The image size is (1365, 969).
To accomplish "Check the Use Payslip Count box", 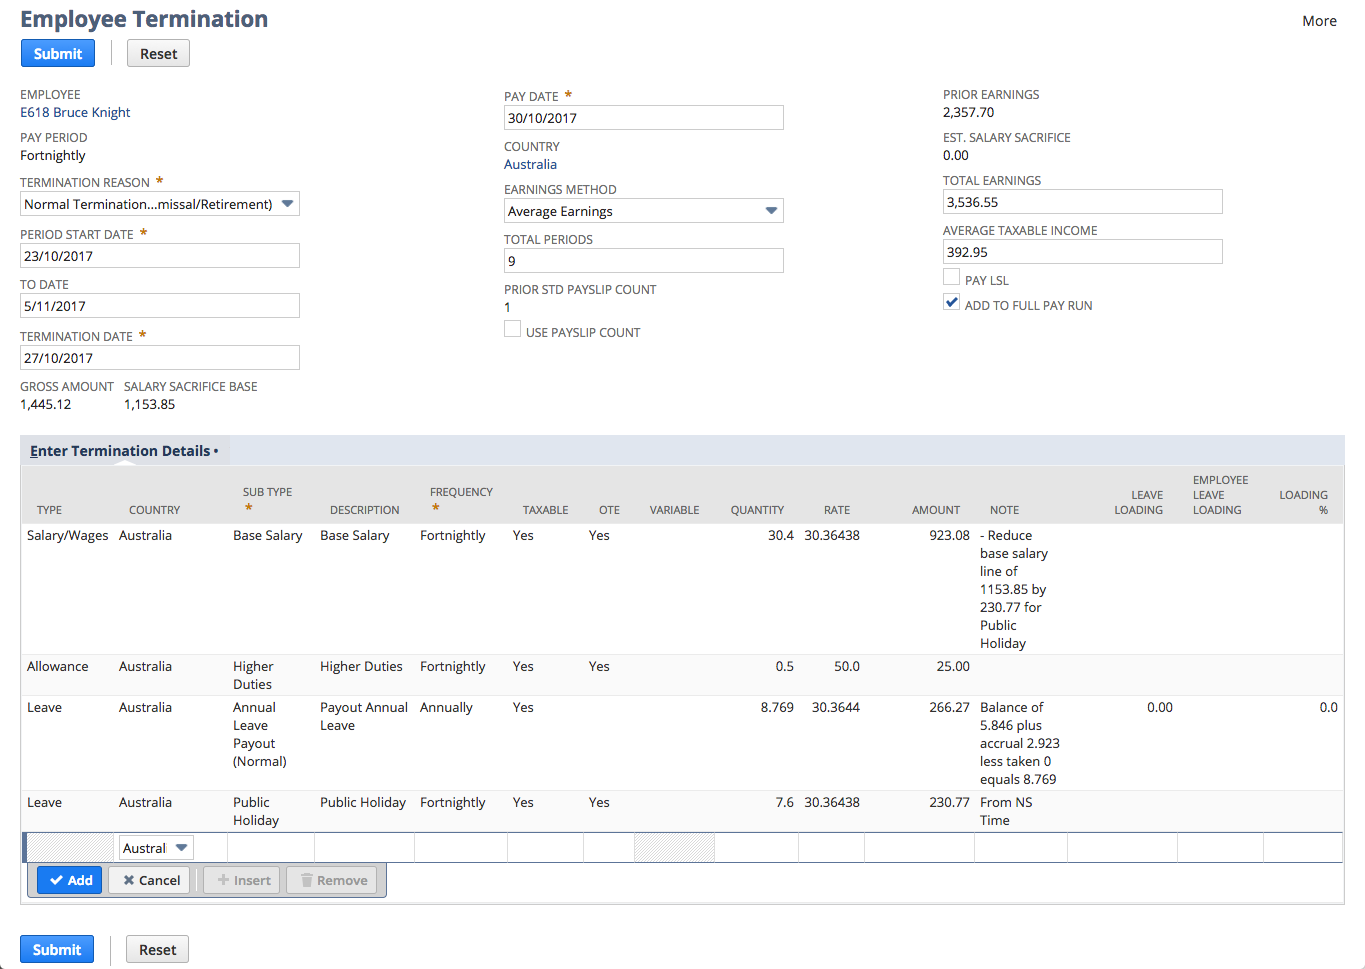I will coord(513,328).
